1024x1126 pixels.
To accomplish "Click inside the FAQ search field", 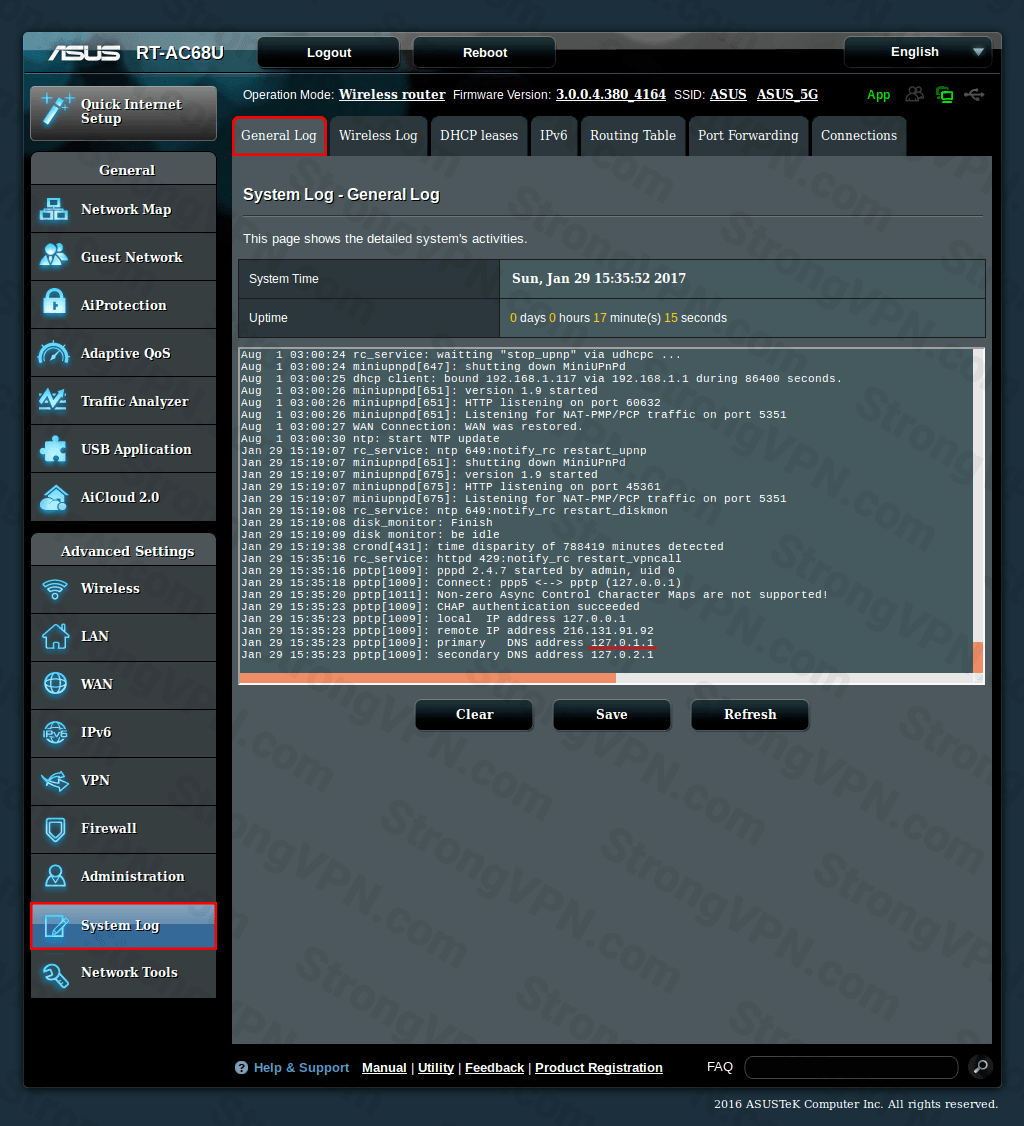I will [852, 1067].
